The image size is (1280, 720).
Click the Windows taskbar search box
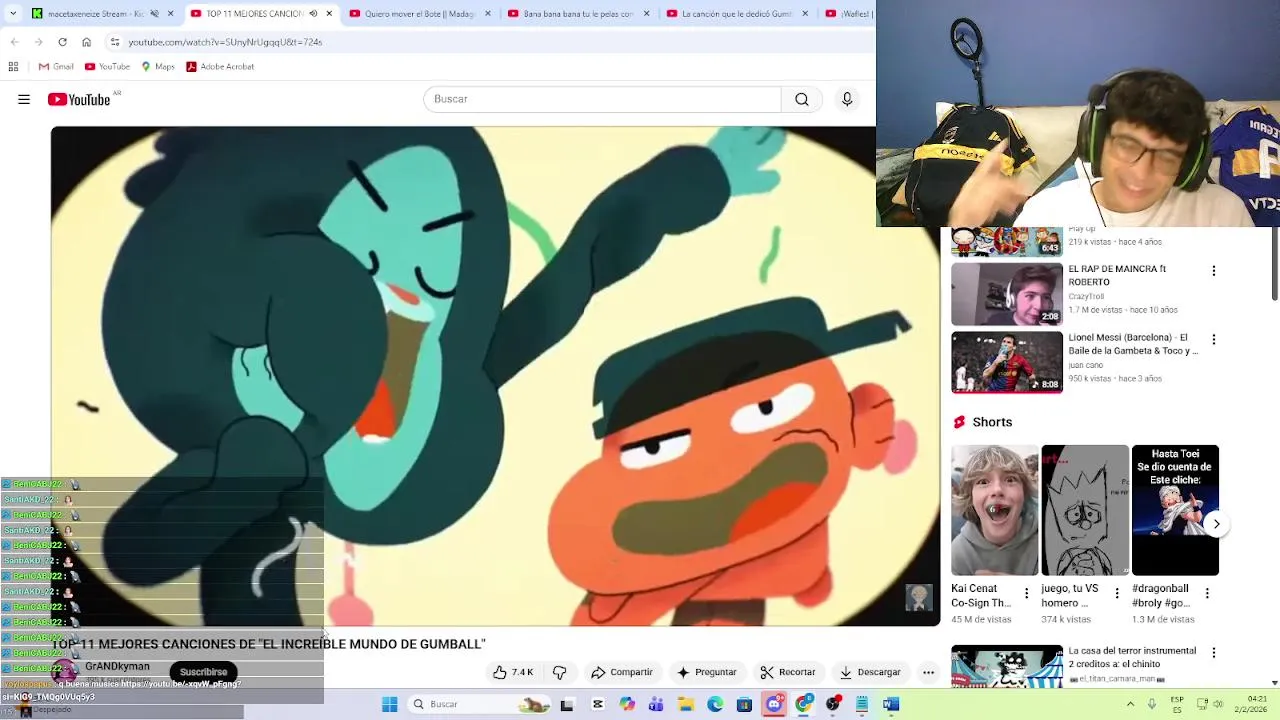tap(481, 704)
